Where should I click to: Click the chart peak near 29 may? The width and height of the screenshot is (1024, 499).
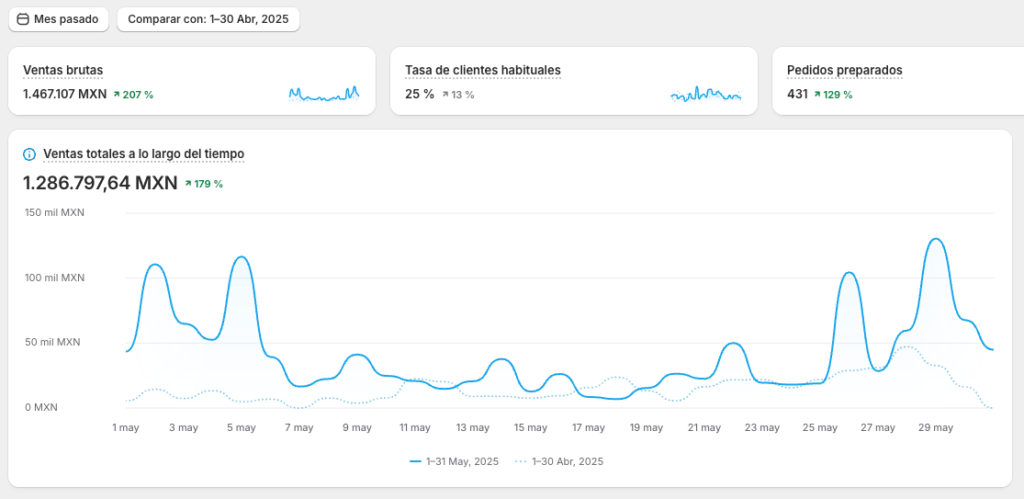click(x=935, y=240)
